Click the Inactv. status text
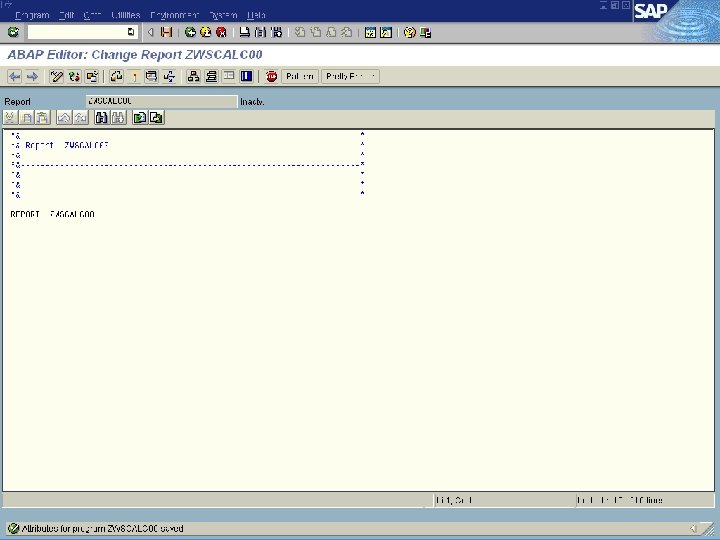Image resolution: width=720 pixels, height=540 pixels. pyautogui.click(x=252, y=102)
